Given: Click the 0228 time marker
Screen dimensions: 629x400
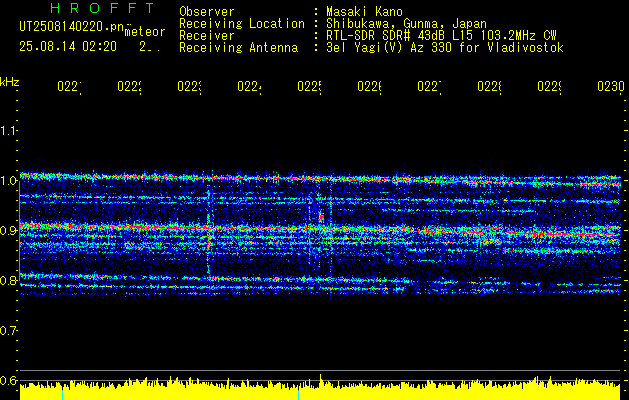Looking at the screenshot, I should pos(489,86).
